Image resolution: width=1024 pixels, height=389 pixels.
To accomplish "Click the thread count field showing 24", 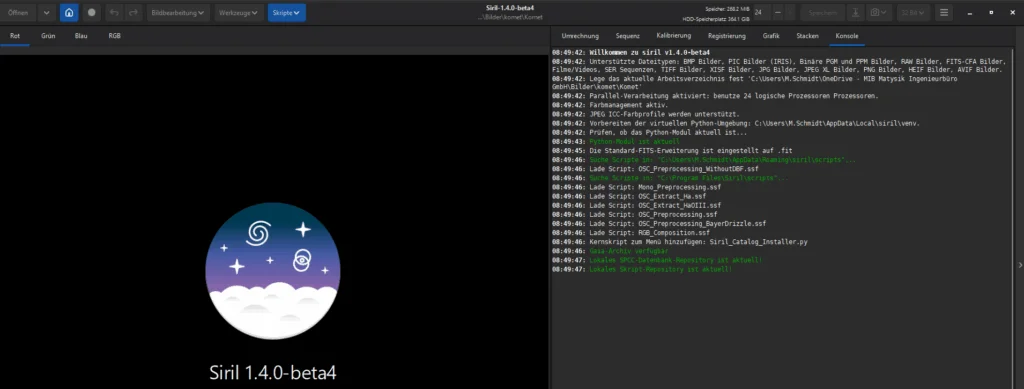I will (761, 12).
